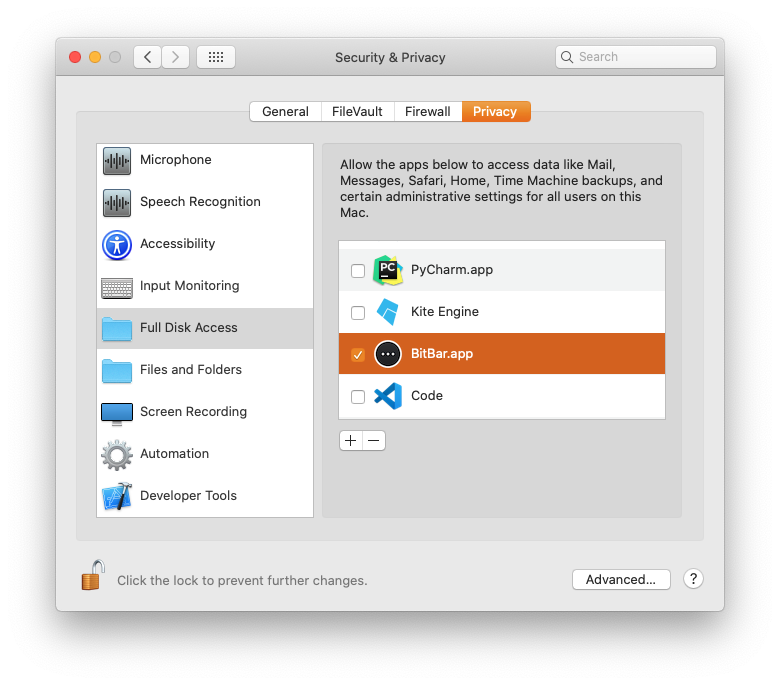The height and width of the screenshot is (685, 780).
Task: Click the Files and Folders folder icon
Action: [117, 371]
